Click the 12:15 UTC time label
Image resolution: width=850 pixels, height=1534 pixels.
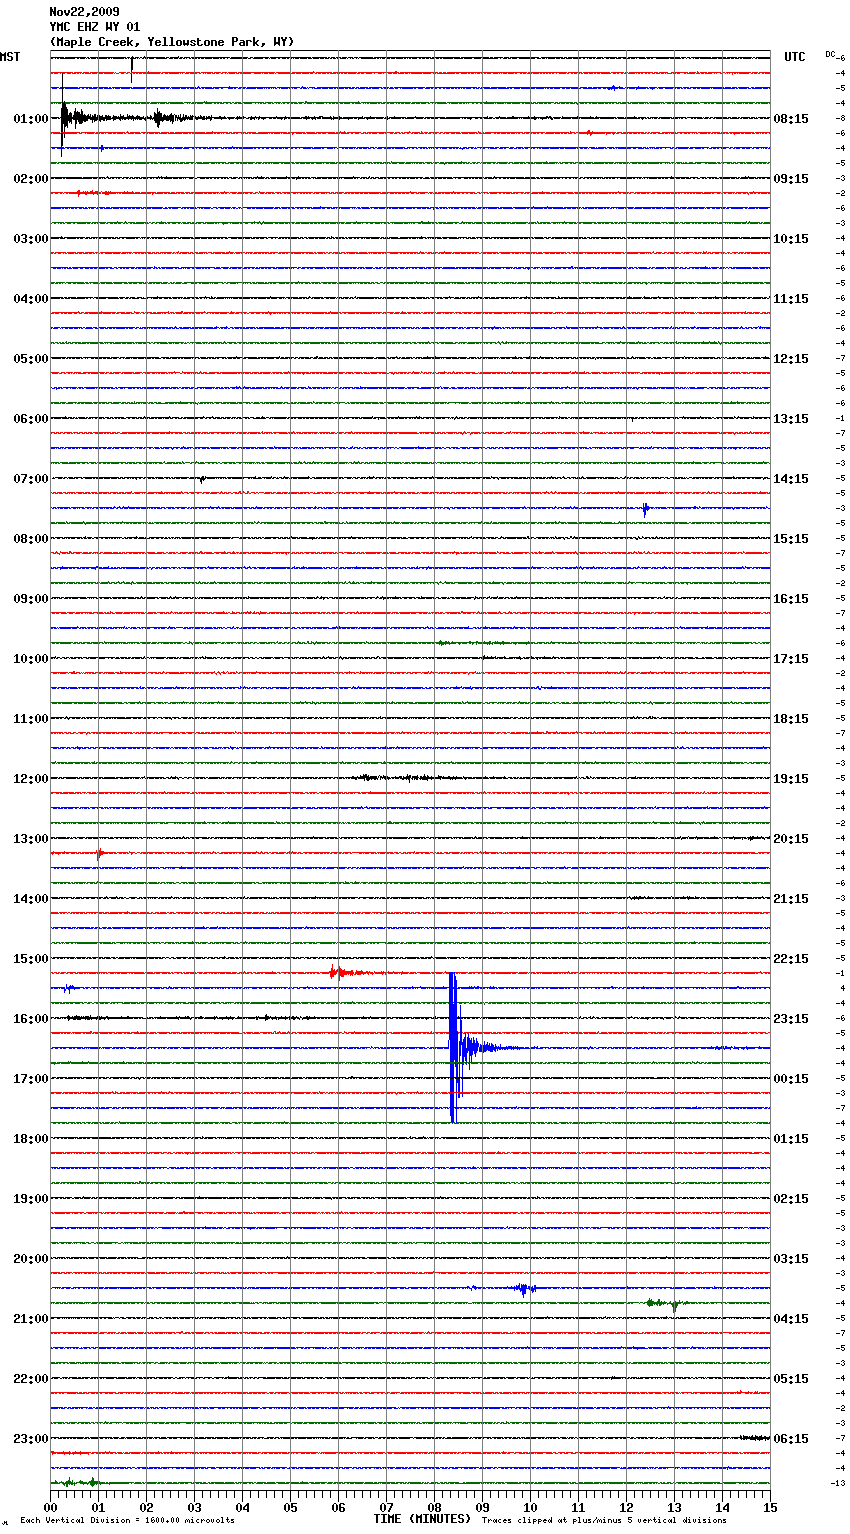791,358
